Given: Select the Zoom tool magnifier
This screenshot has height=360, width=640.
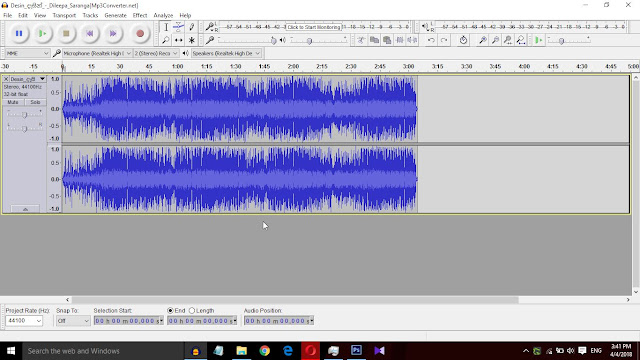Looking at the screenshot, I should coord(166,40).
